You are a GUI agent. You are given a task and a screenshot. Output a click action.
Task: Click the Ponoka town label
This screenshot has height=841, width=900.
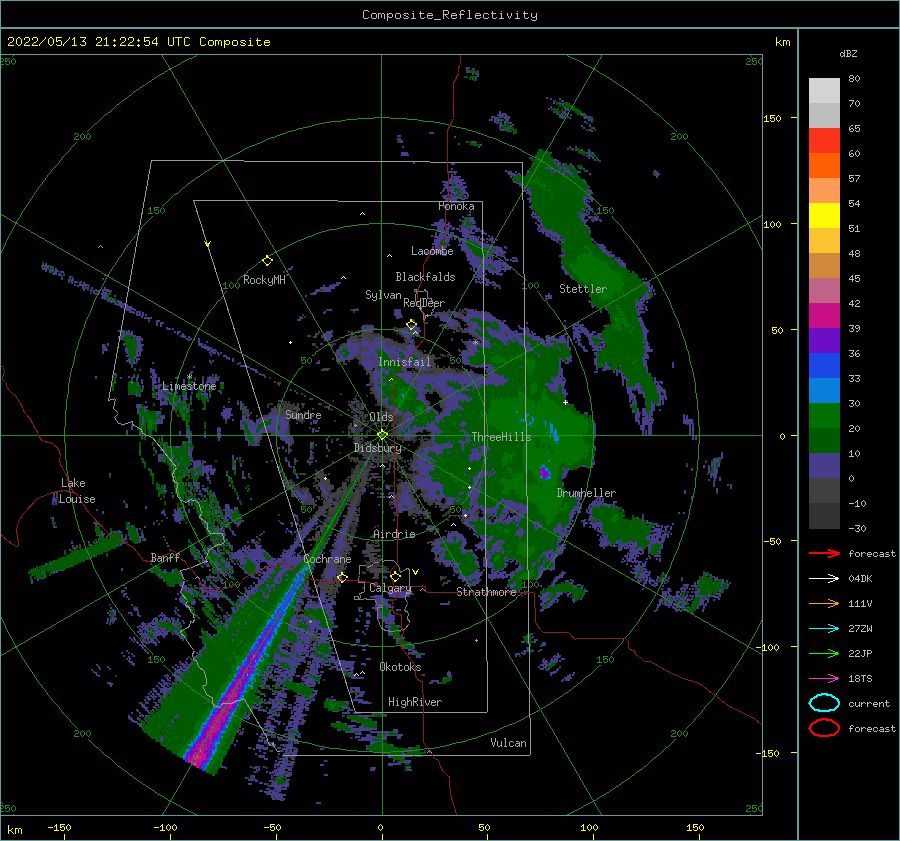pos(456,206)
